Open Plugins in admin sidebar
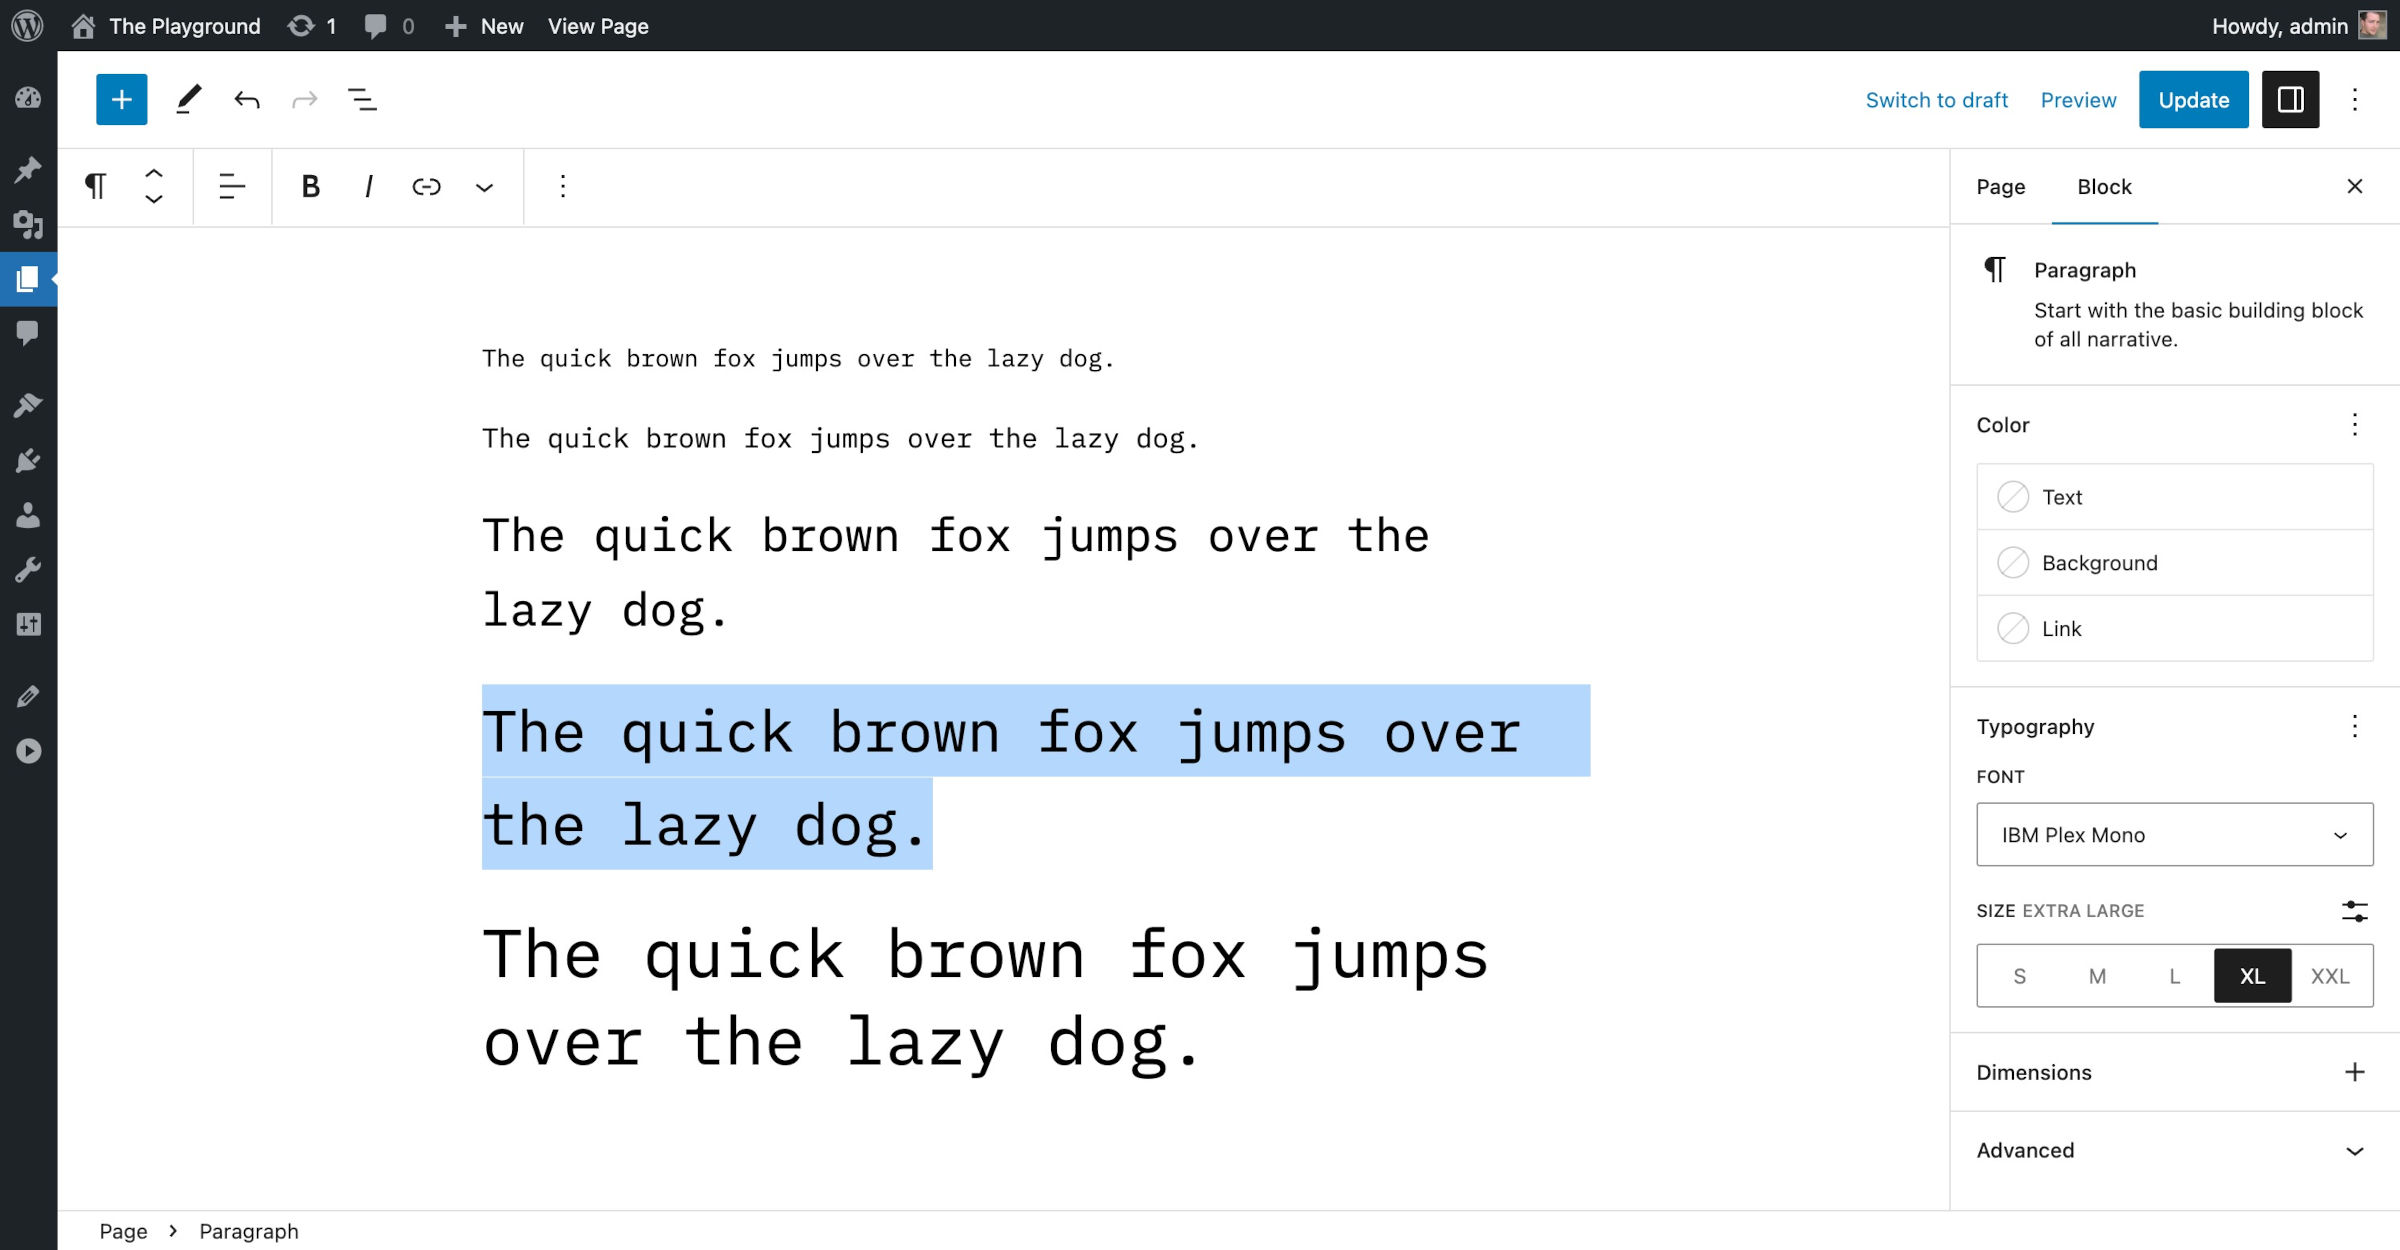2400x1250 pixels. (28, 460)
